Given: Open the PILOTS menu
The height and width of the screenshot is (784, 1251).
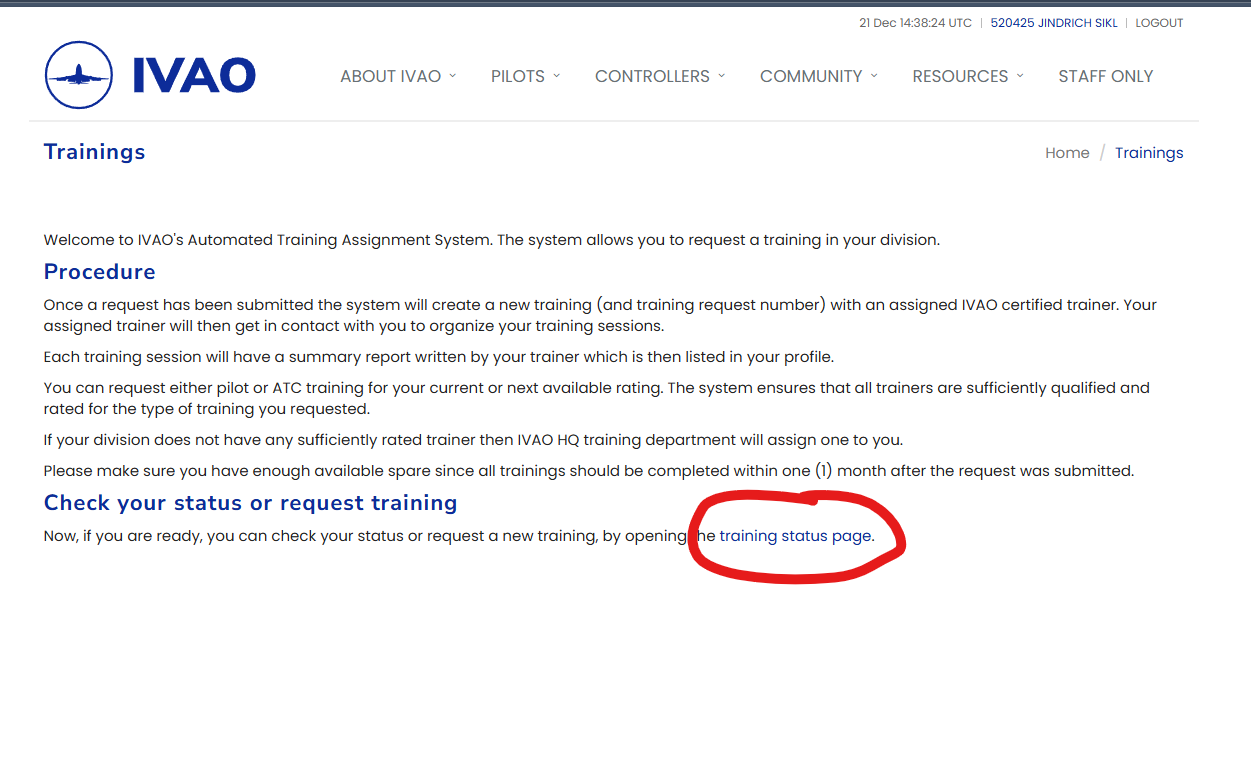Looking at the screenshot, I should tap(518, 76).
